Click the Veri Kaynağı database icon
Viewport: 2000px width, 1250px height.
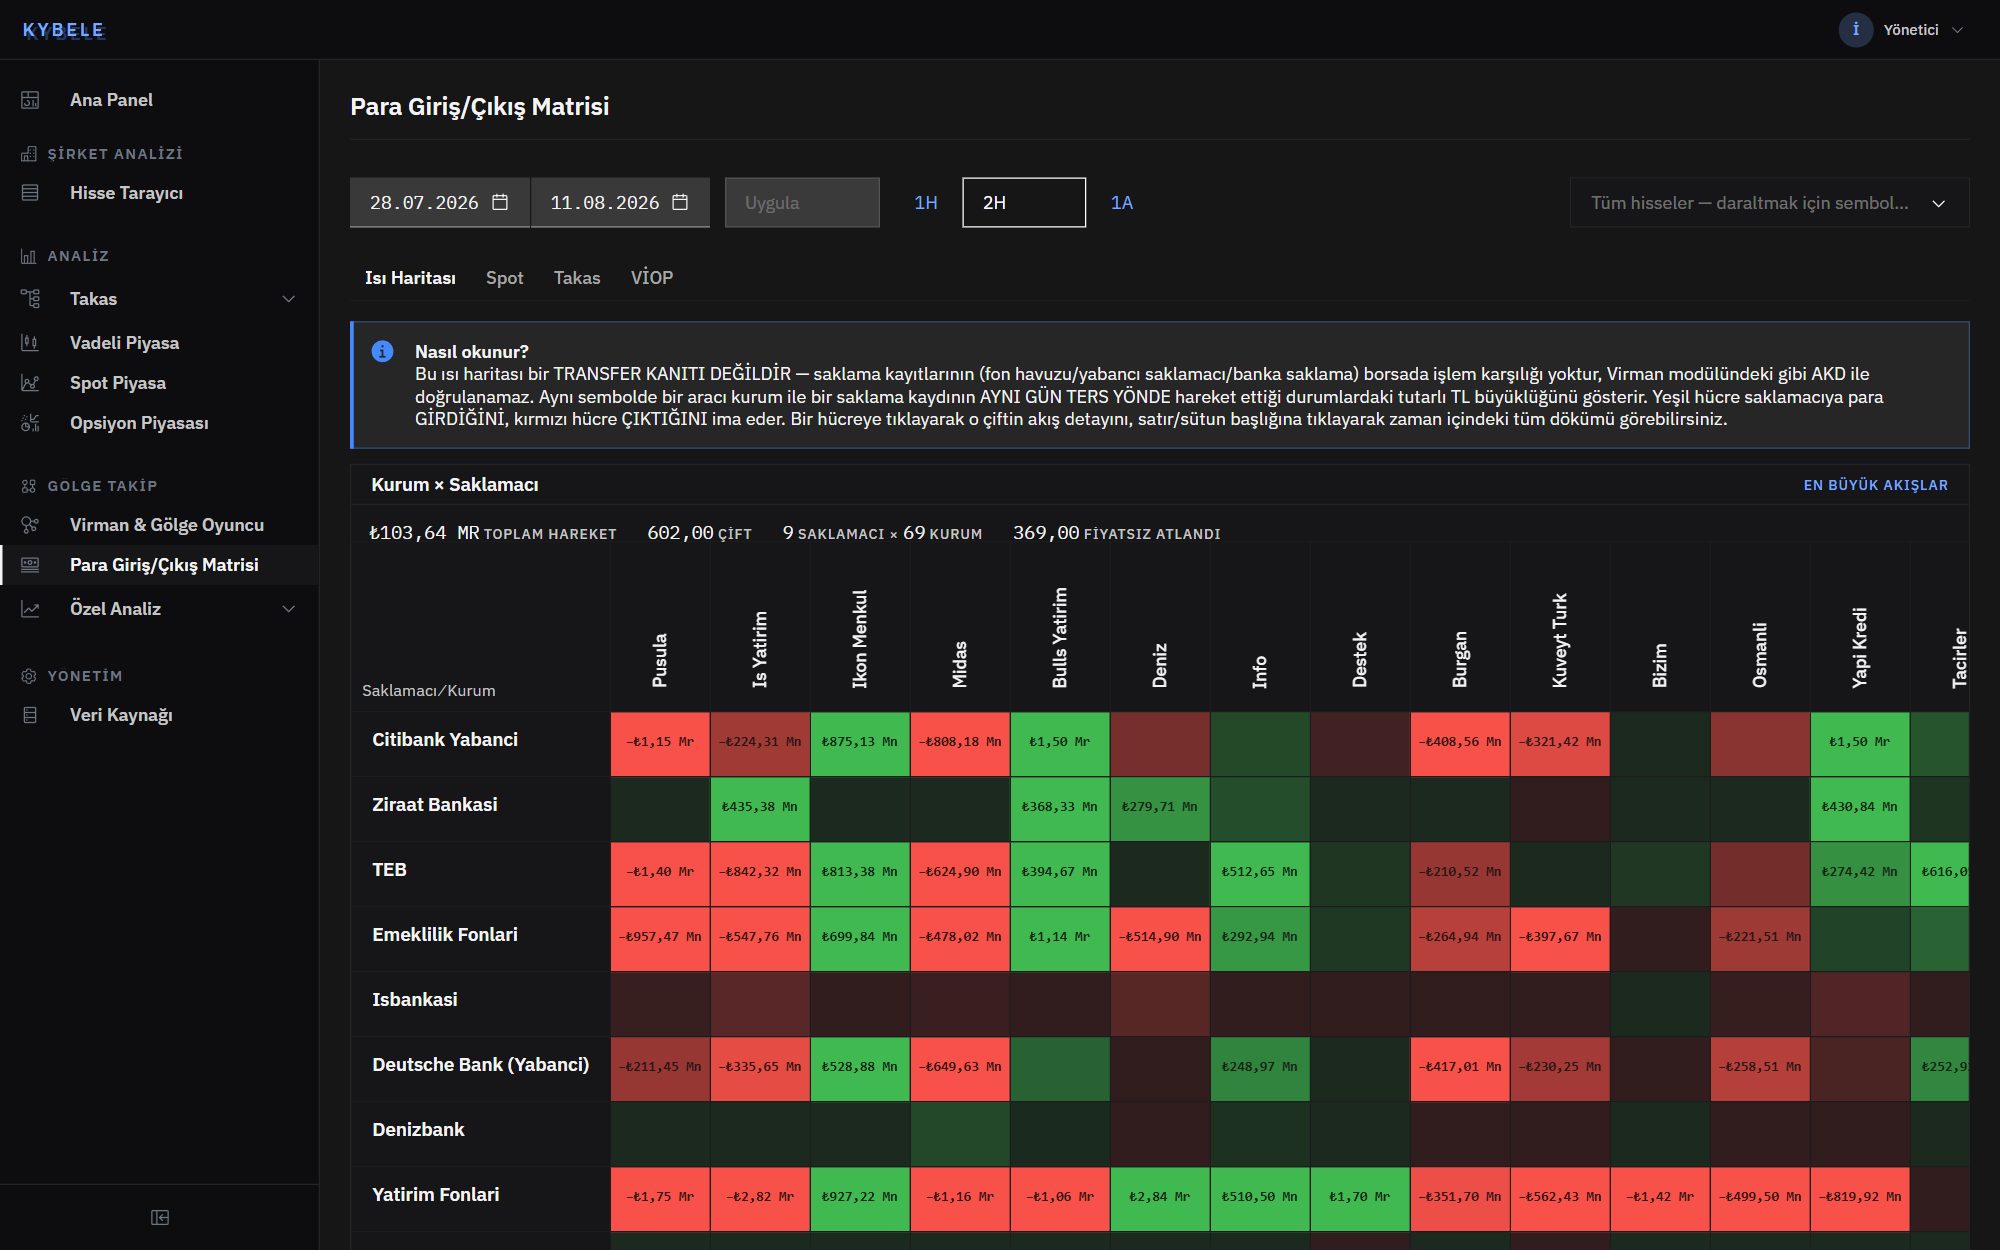30,715
